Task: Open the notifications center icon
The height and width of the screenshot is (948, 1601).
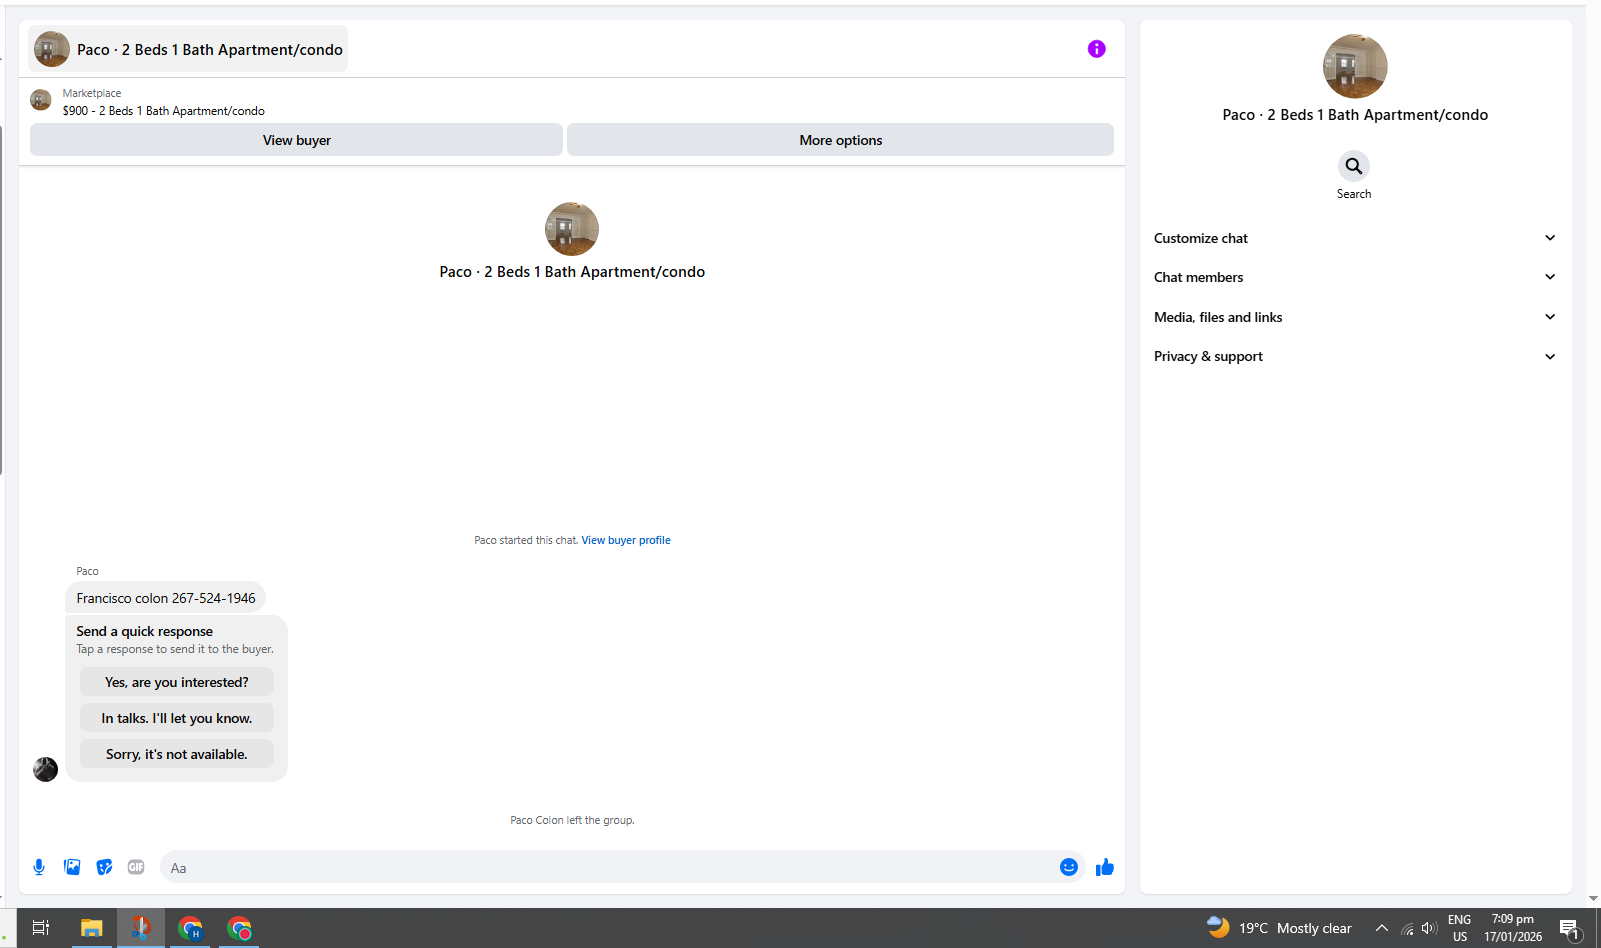Action: tap(1570, 929)
